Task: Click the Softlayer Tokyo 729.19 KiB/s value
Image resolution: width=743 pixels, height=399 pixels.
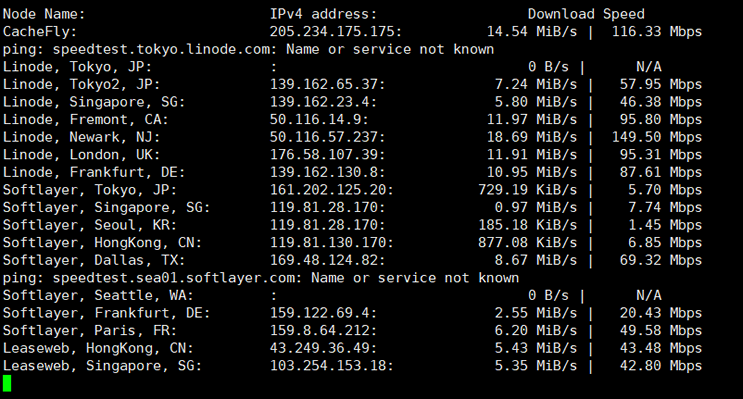Action: (x=527, y=190)
